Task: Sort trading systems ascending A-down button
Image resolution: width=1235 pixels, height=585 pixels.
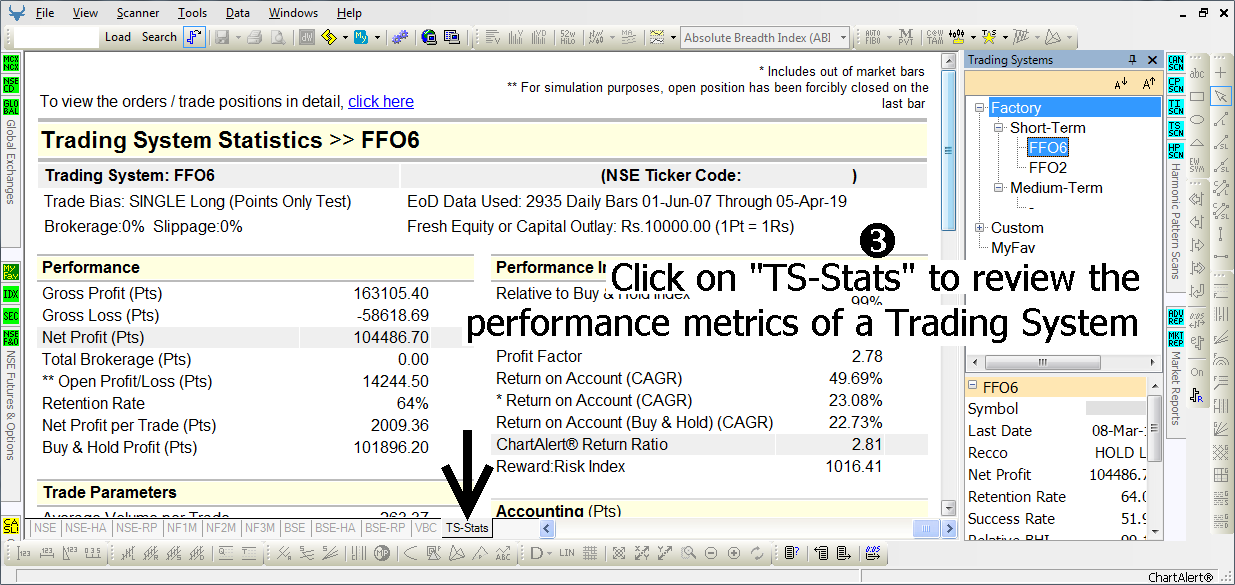Action: click(1120, 84)
